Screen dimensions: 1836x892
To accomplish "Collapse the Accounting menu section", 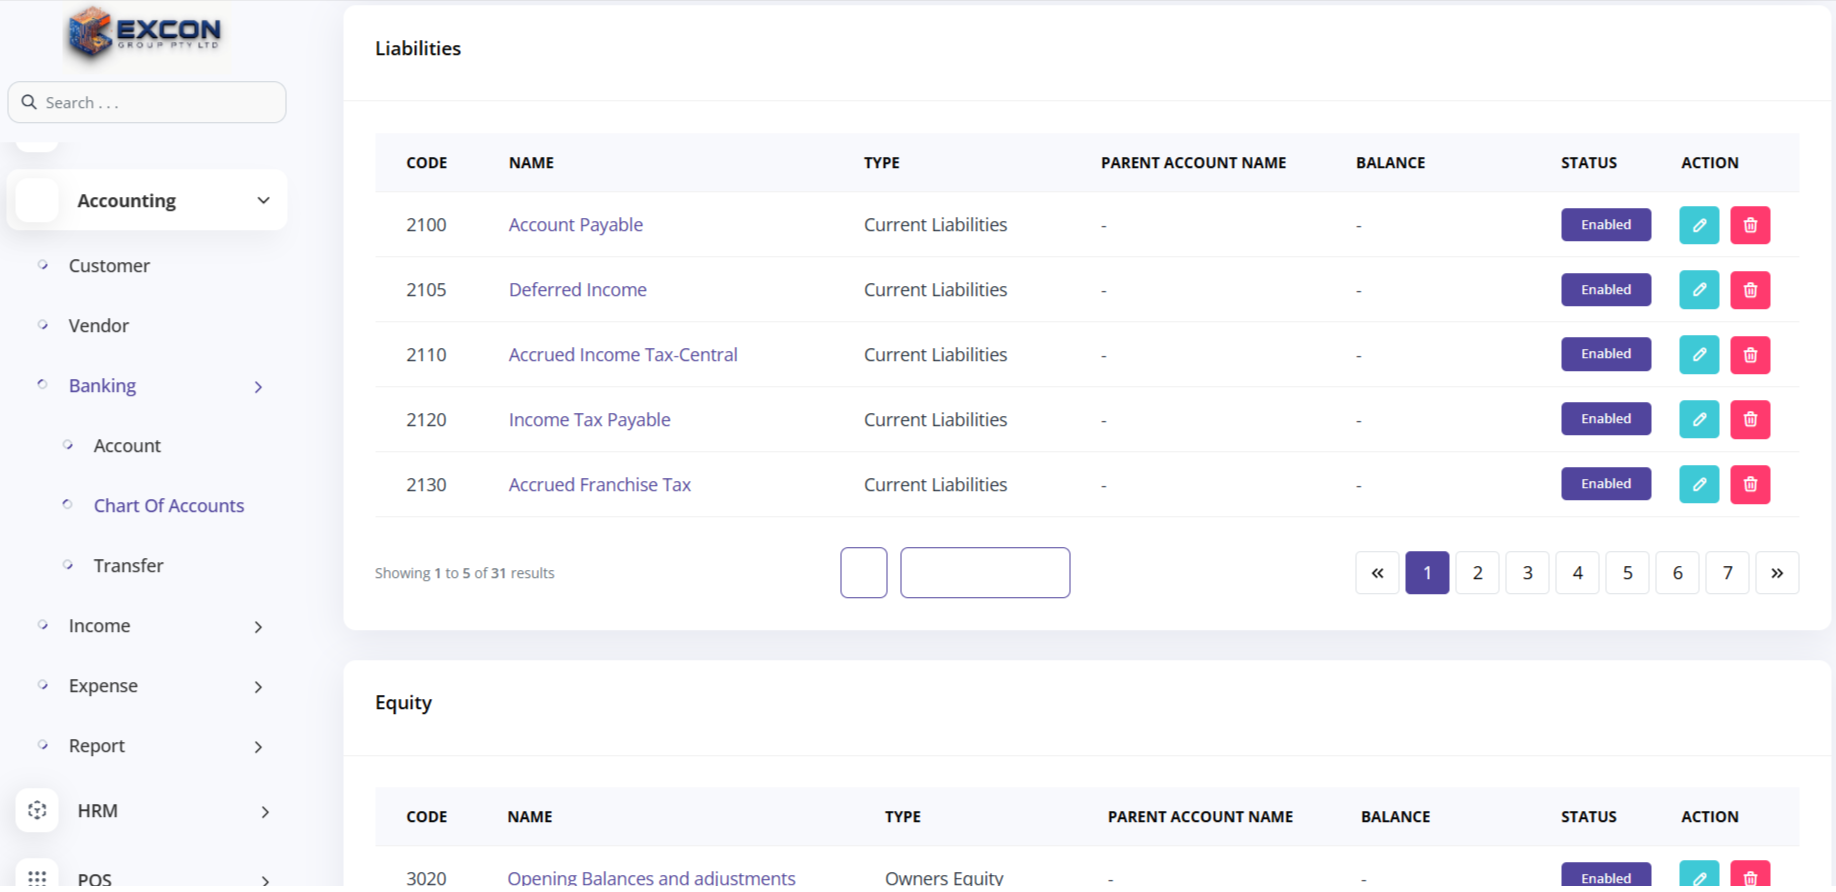I will click(263, 201).
